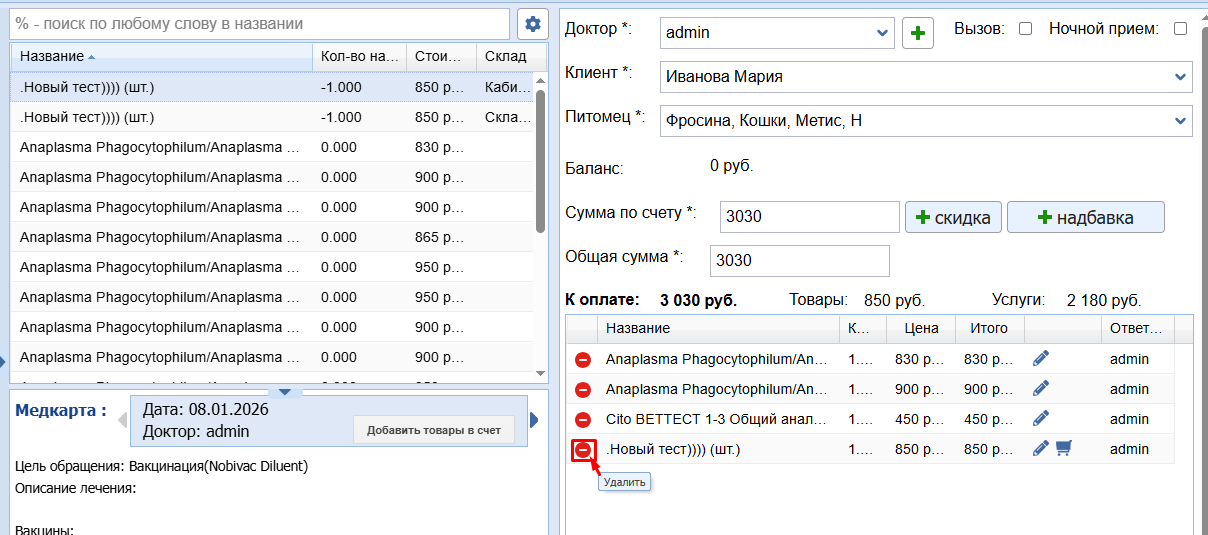Go to next medical card record arrow
Viewport: 1208px width, 535px height.
534,419
